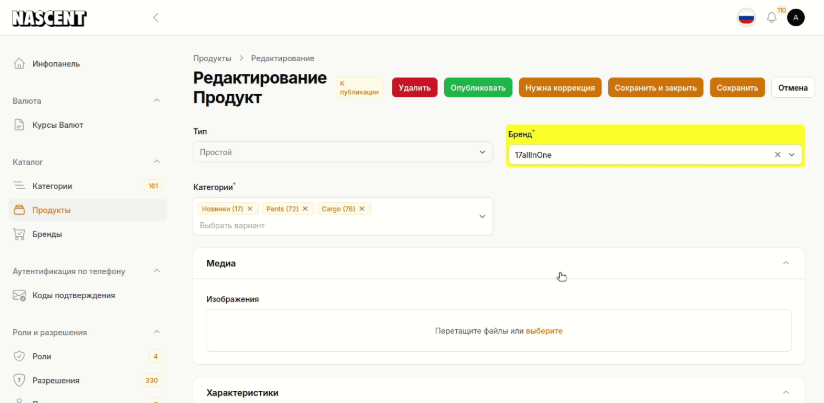Collapse the sidebar with the arrow icon
Viewport: 824px width, 403px height.
155,17
